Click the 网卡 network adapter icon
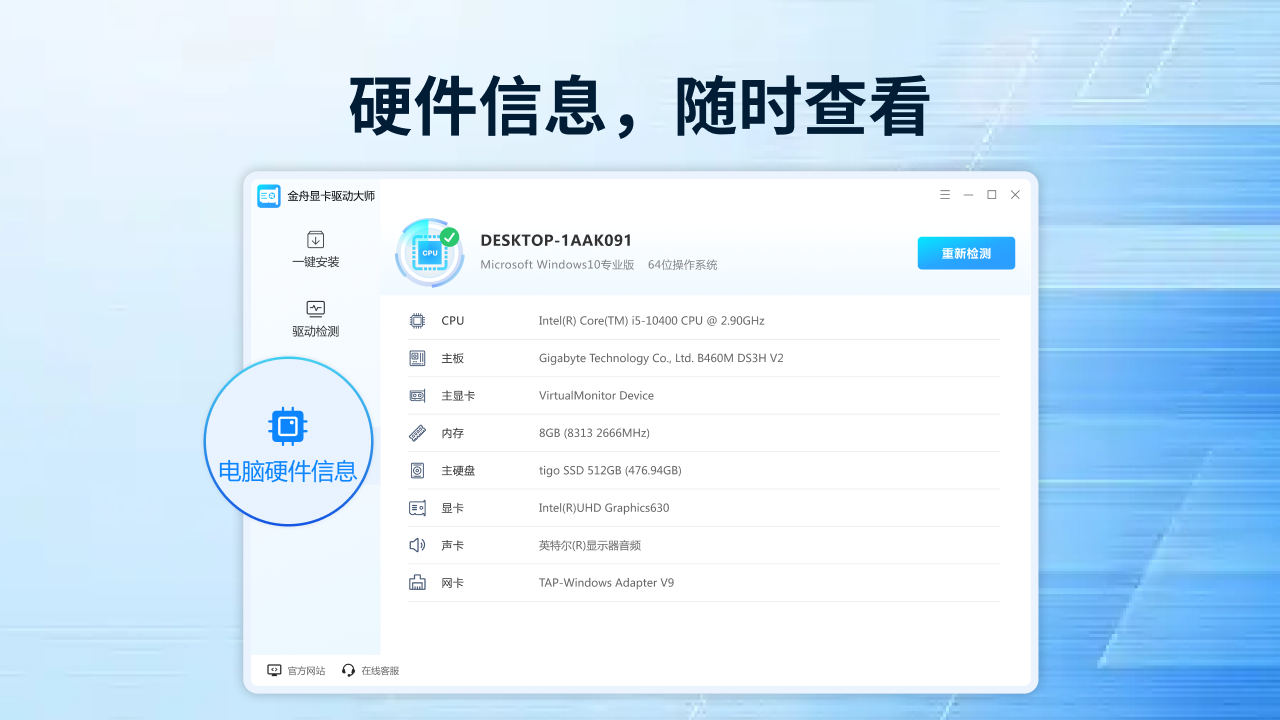The height and width of the screenshot is (720, 1280). 417,583
